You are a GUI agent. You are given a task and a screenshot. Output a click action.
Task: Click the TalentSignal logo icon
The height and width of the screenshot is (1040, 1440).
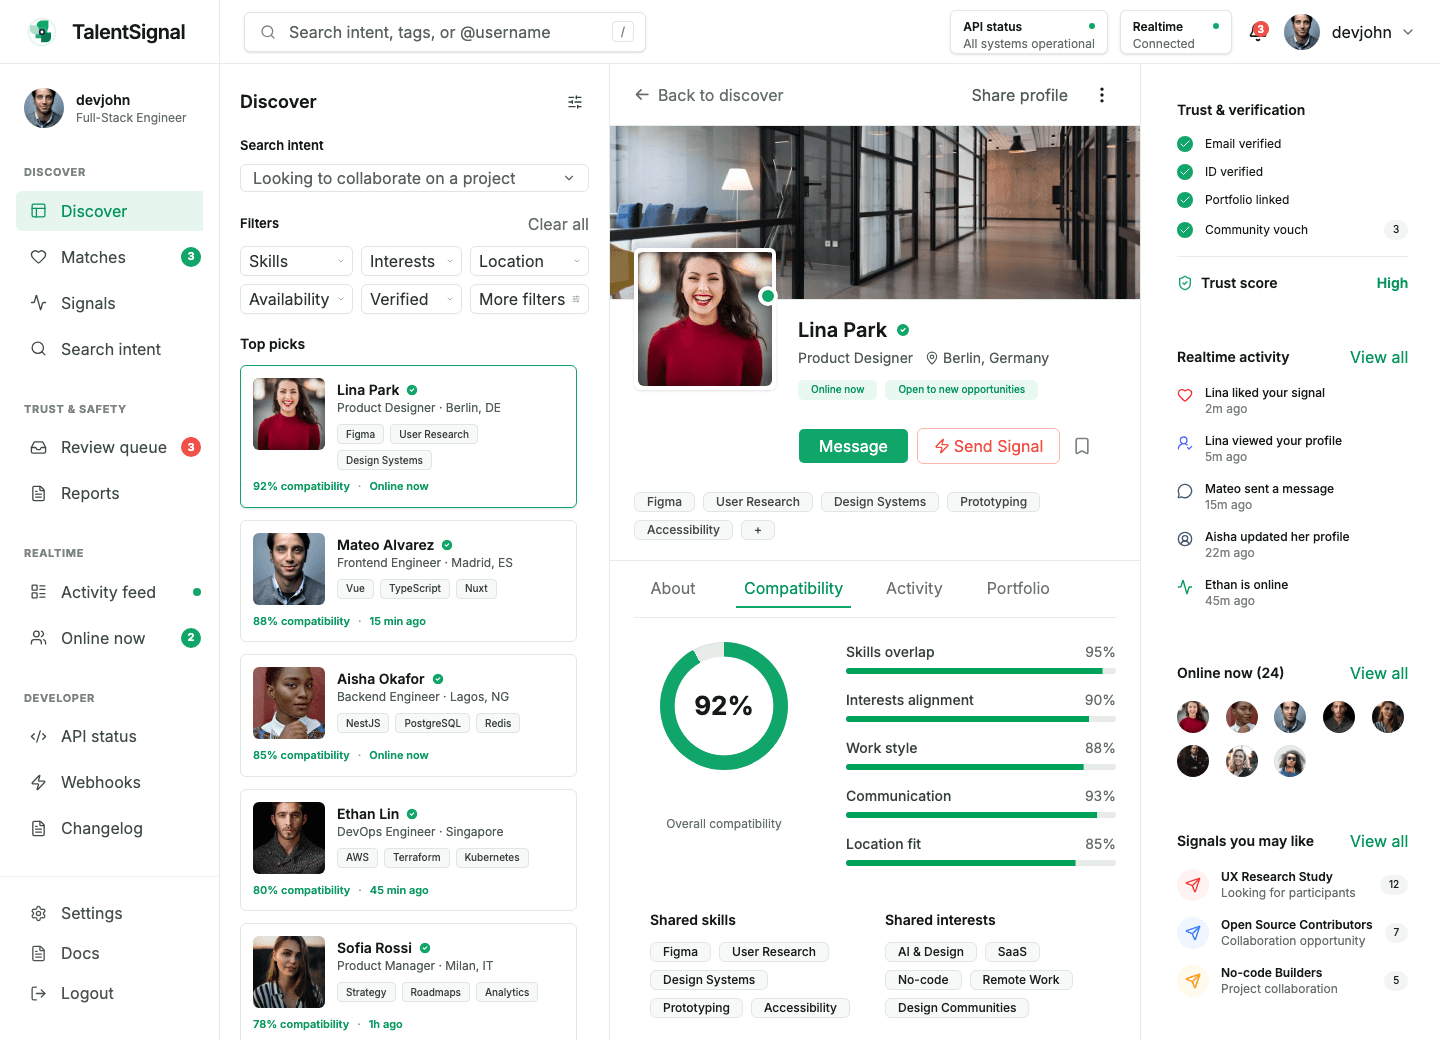41,32
